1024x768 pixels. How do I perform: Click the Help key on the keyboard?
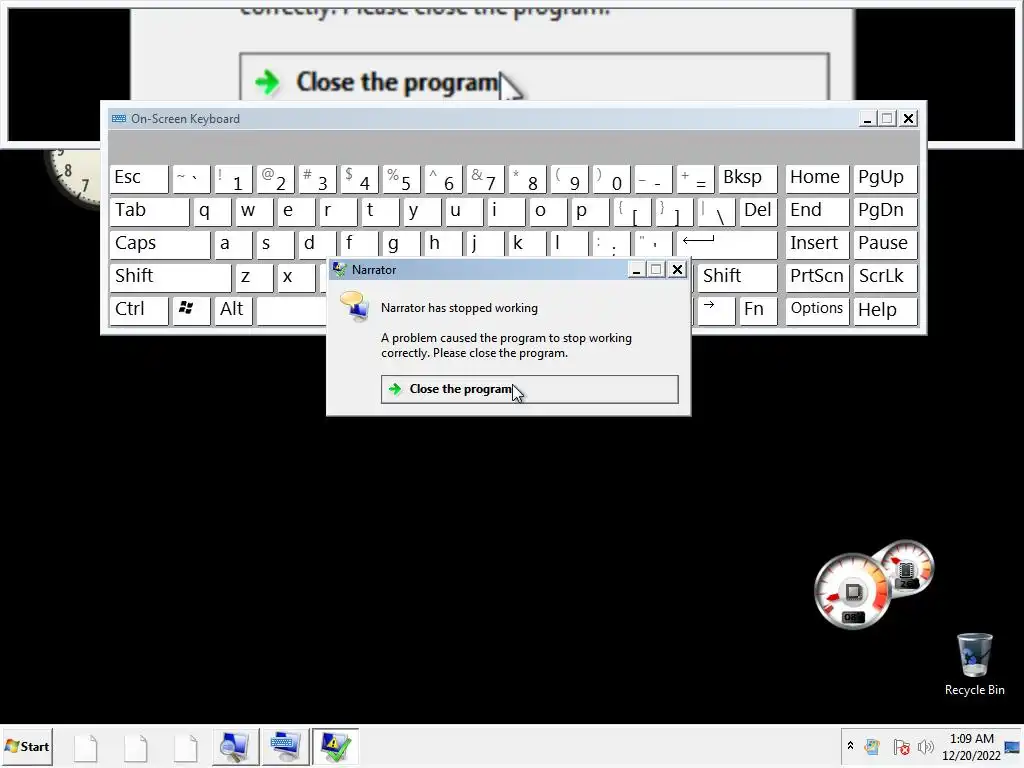click(x=885, y=310)
